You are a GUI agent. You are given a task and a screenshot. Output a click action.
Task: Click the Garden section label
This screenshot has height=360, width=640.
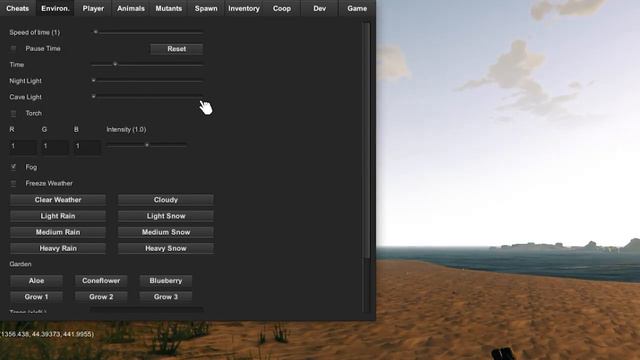[20, 264]
